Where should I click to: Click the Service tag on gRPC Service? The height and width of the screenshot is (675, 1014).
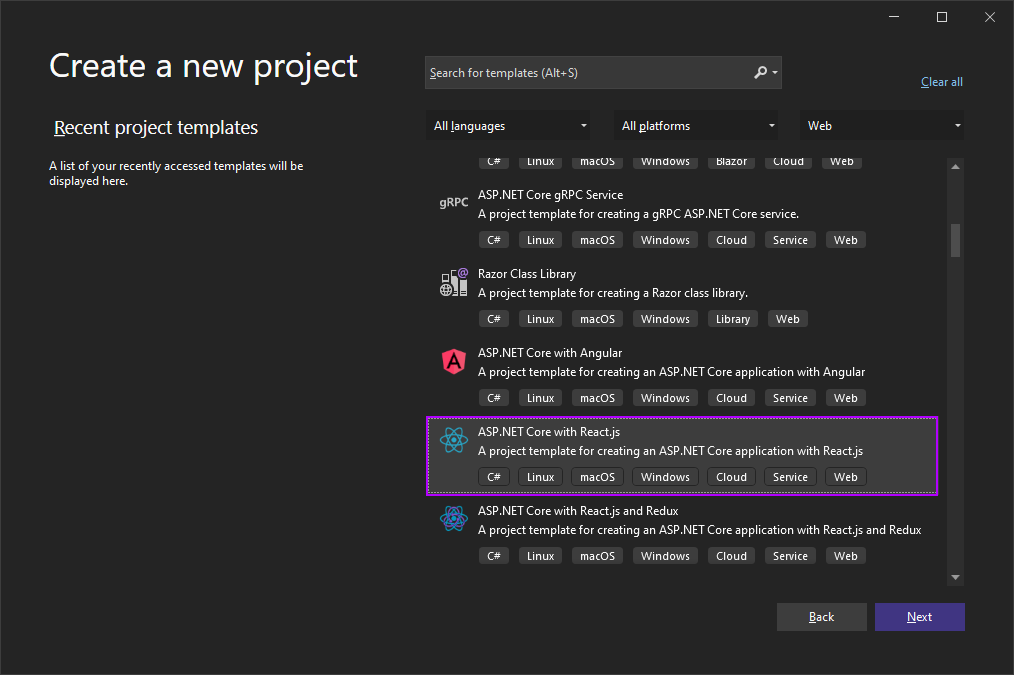[x=790, y=240]
